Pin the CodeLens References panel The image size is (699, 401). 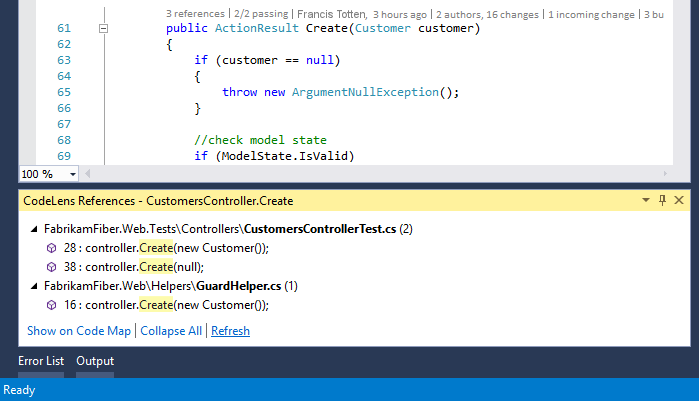[x=662, y=201]
